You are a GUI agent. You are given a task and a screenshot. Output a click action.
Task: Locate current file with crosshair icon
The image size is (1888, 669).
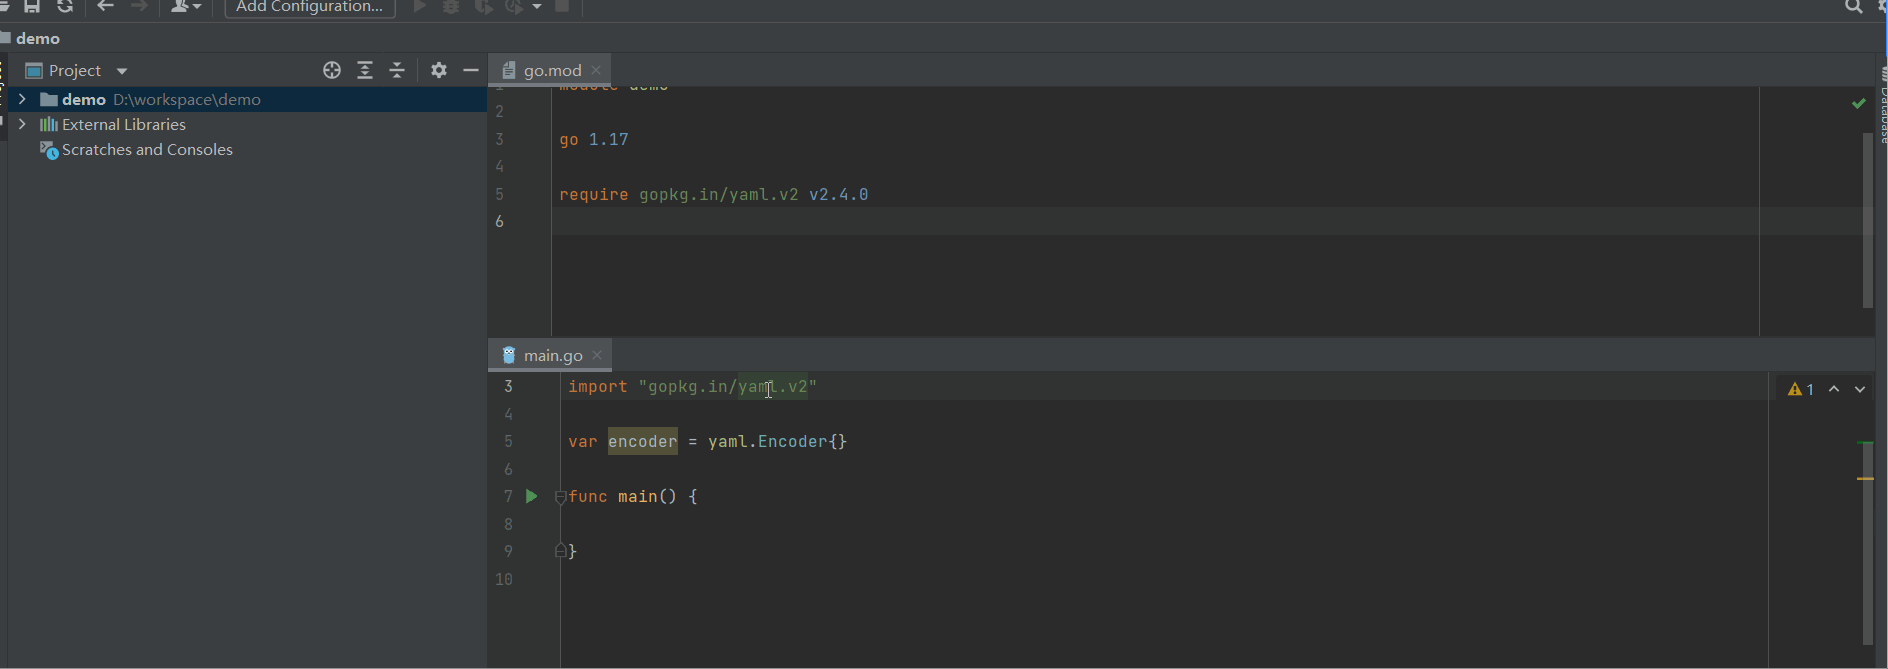tap(332, 70)
